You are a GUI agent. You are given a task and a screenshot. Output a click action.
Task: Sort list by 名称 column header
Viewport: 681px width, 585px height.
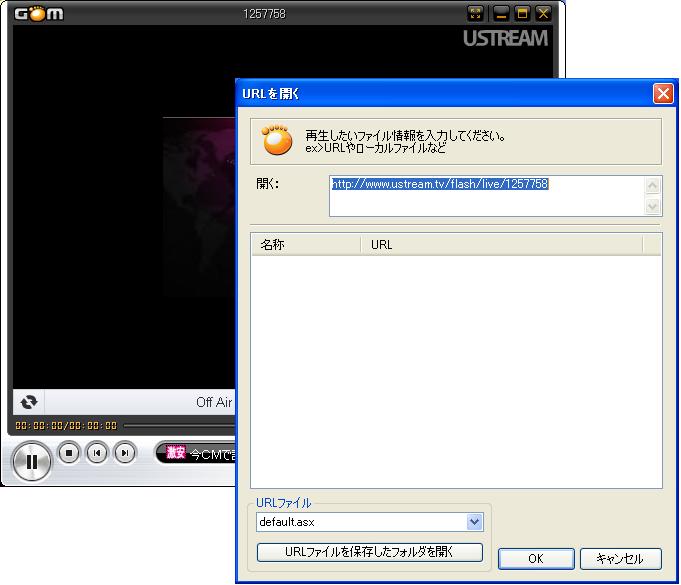pyautogui.click(x=306, y=245)
